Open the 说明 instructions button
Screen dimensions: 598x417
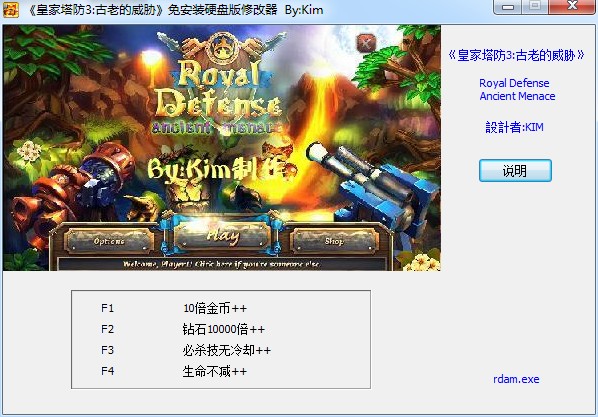coord(515,171)
